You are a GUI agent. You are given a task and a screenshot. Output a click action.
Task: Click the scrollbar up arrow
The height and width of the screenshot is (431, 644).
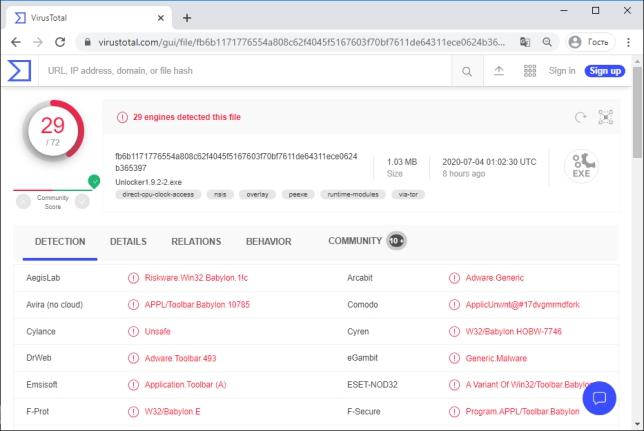coord(637,62)
